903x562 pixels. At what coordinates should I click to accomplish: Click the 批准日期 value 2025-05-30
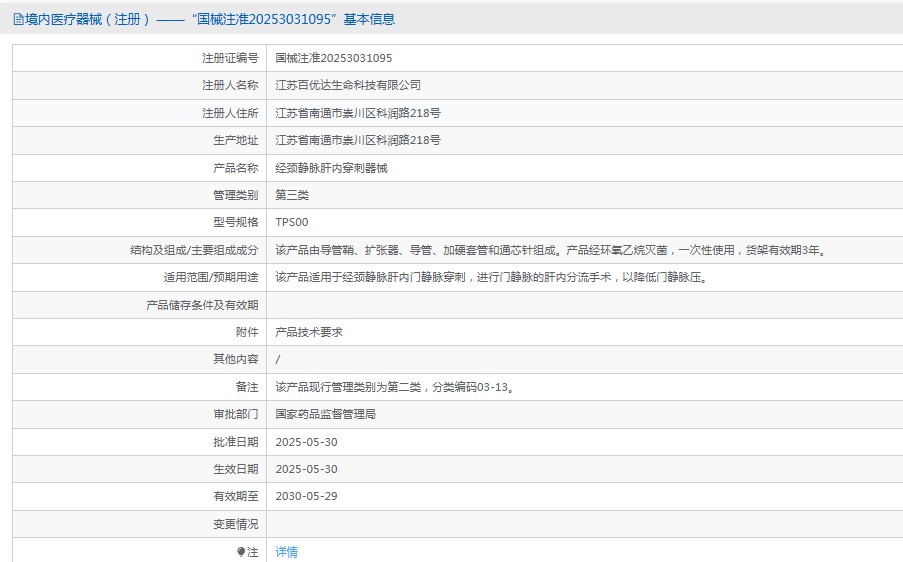[x=306, y=442]
